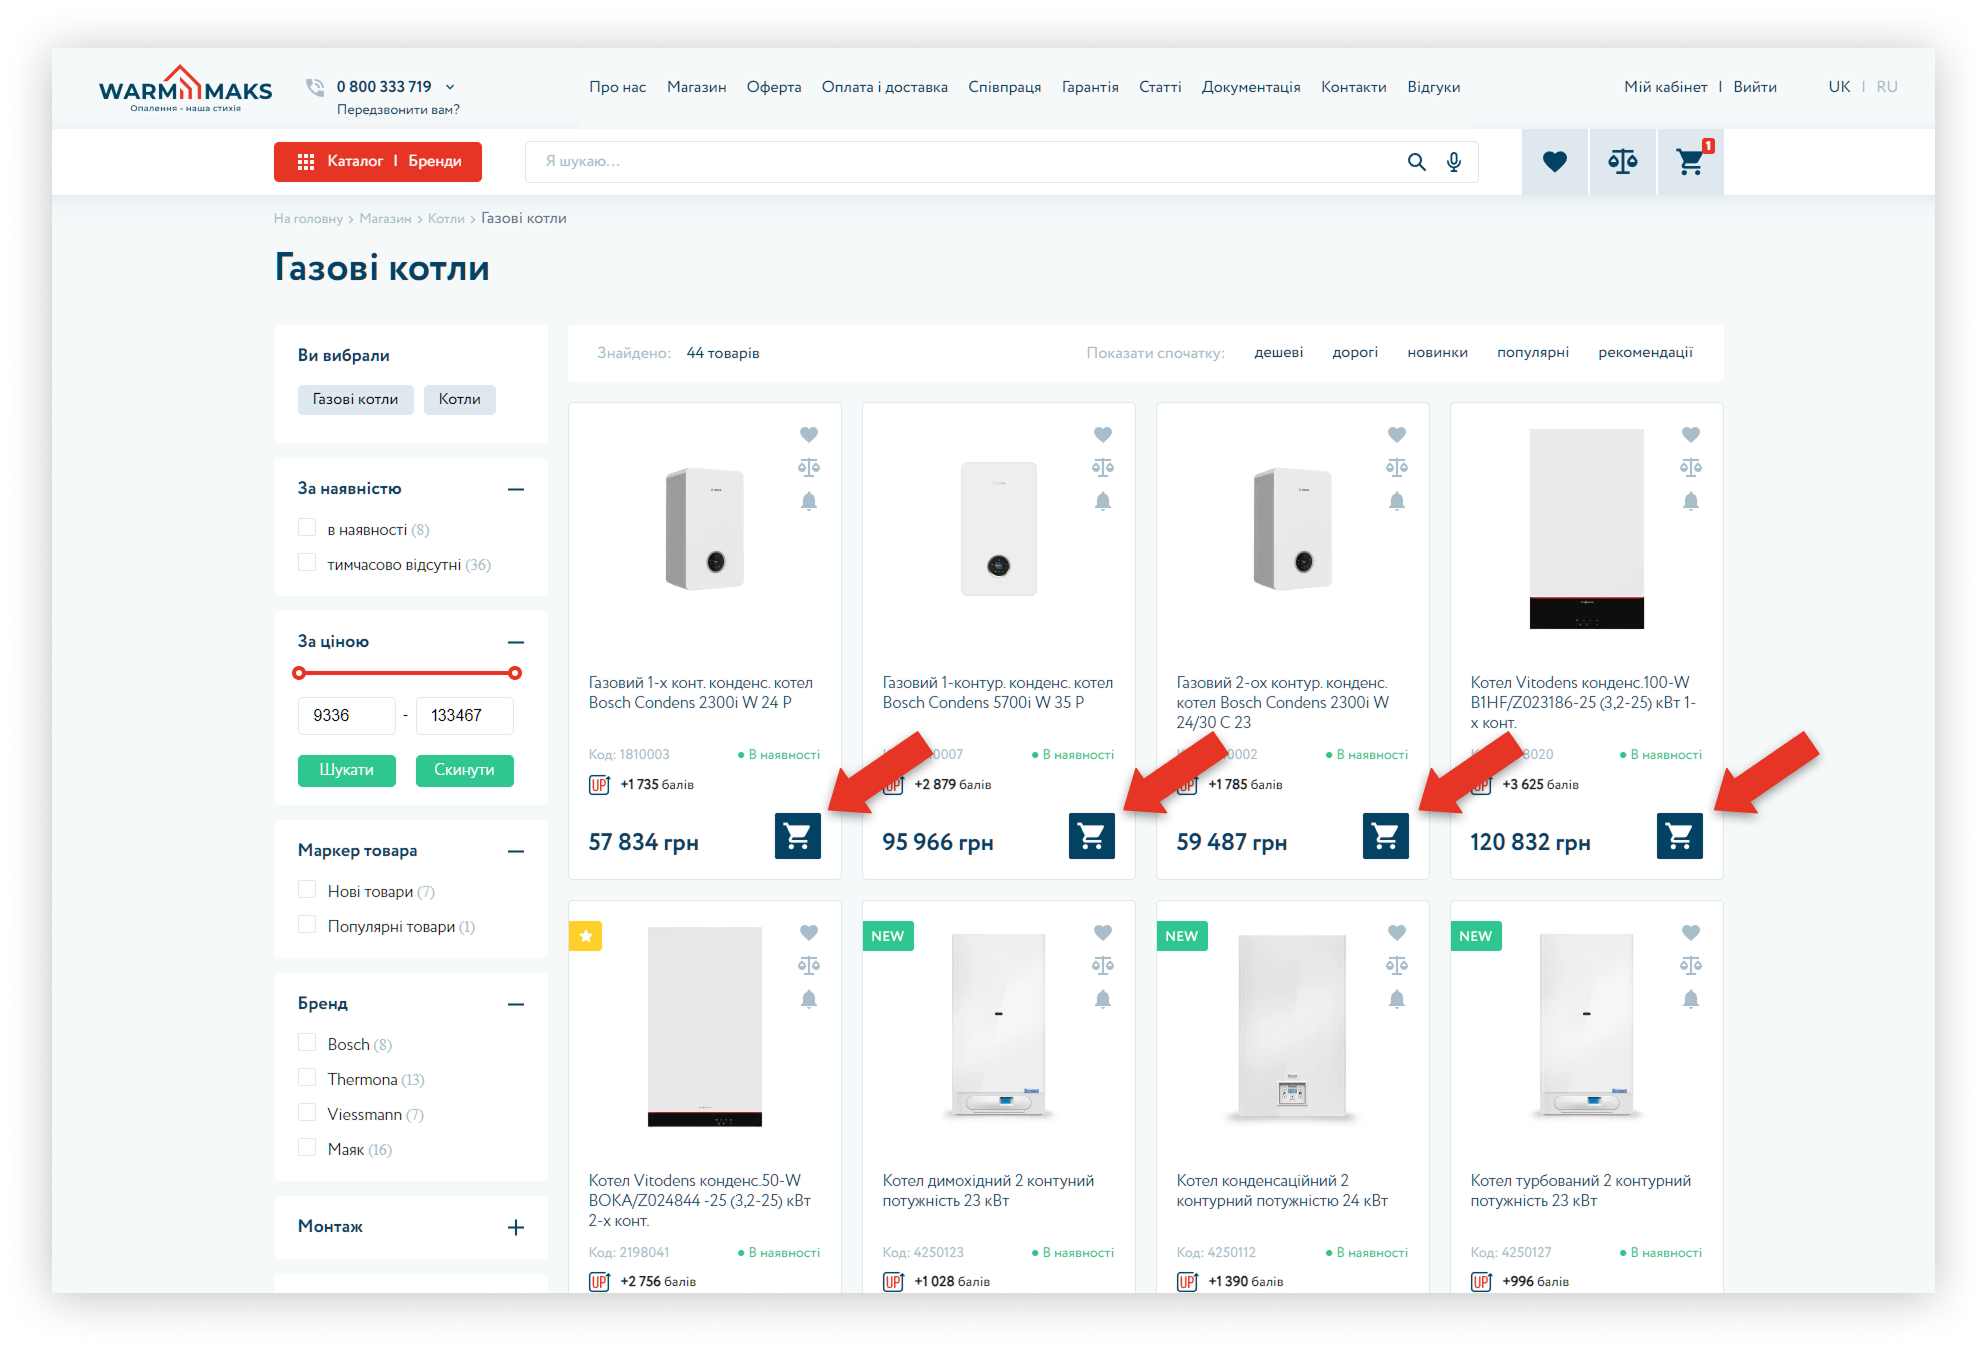This screenshot has height=1349, width=1987.
Task: Favorite the Котел турбований 23 кВт
Action: [x=1691, y=932]
